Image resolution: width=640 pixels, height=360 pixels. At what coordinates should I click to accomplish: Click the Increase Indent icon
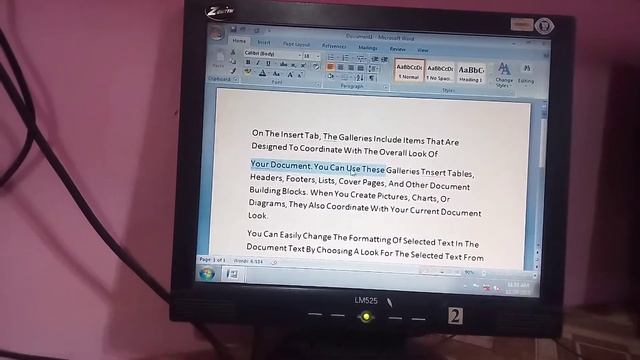coord(384,59)
